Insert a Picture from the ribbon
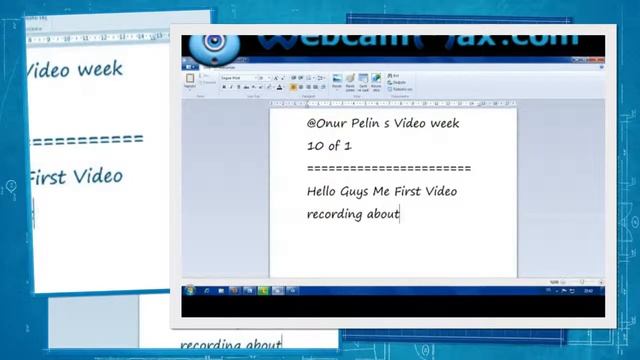 point(337,82)
